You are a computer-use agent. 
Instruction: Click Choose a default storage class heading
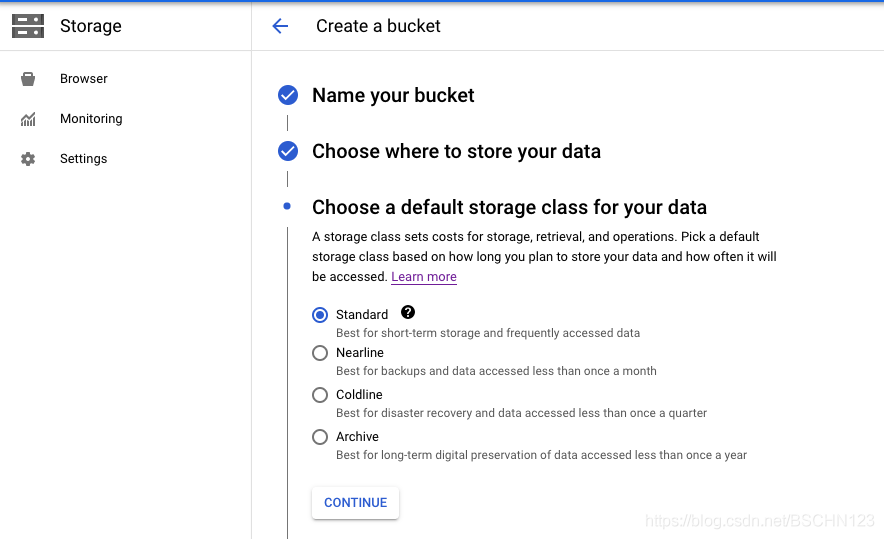click(x=509, y=207)
